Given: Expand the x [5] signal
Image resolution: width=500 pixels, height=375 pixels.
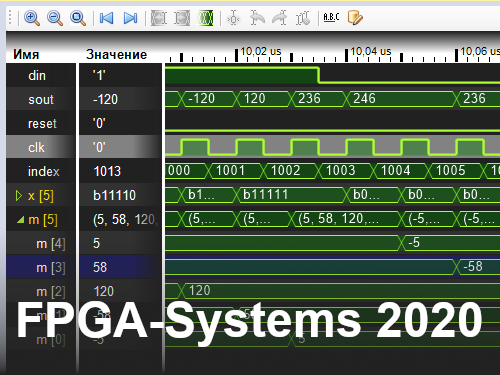Looking at the screenshot, I should (19, 196).
